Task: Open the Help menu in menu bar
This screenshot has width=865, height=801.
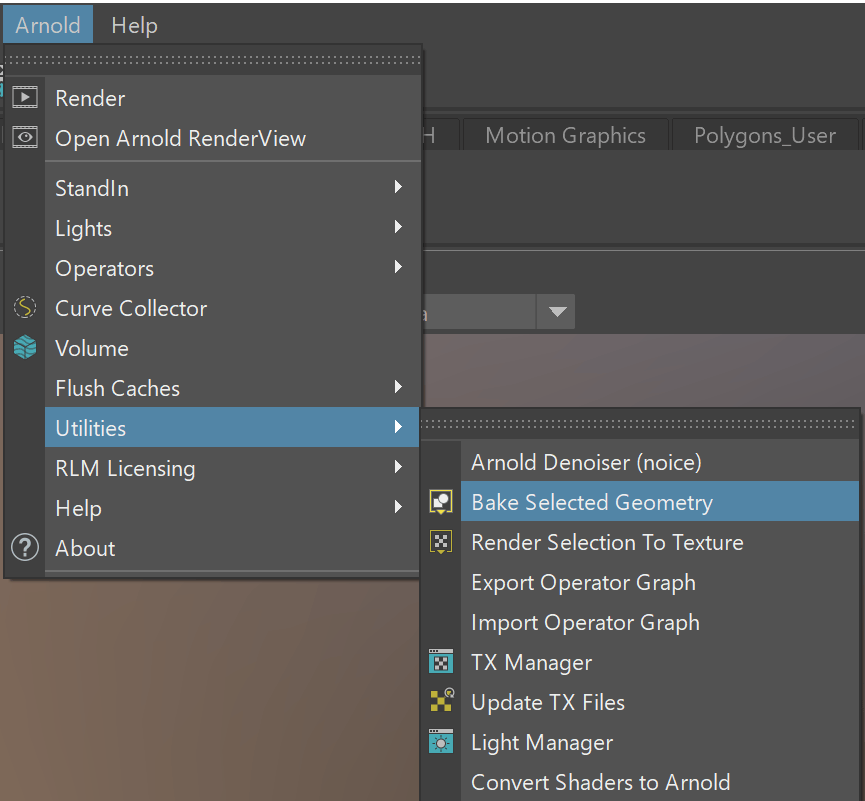Action: tap(134, 25)
